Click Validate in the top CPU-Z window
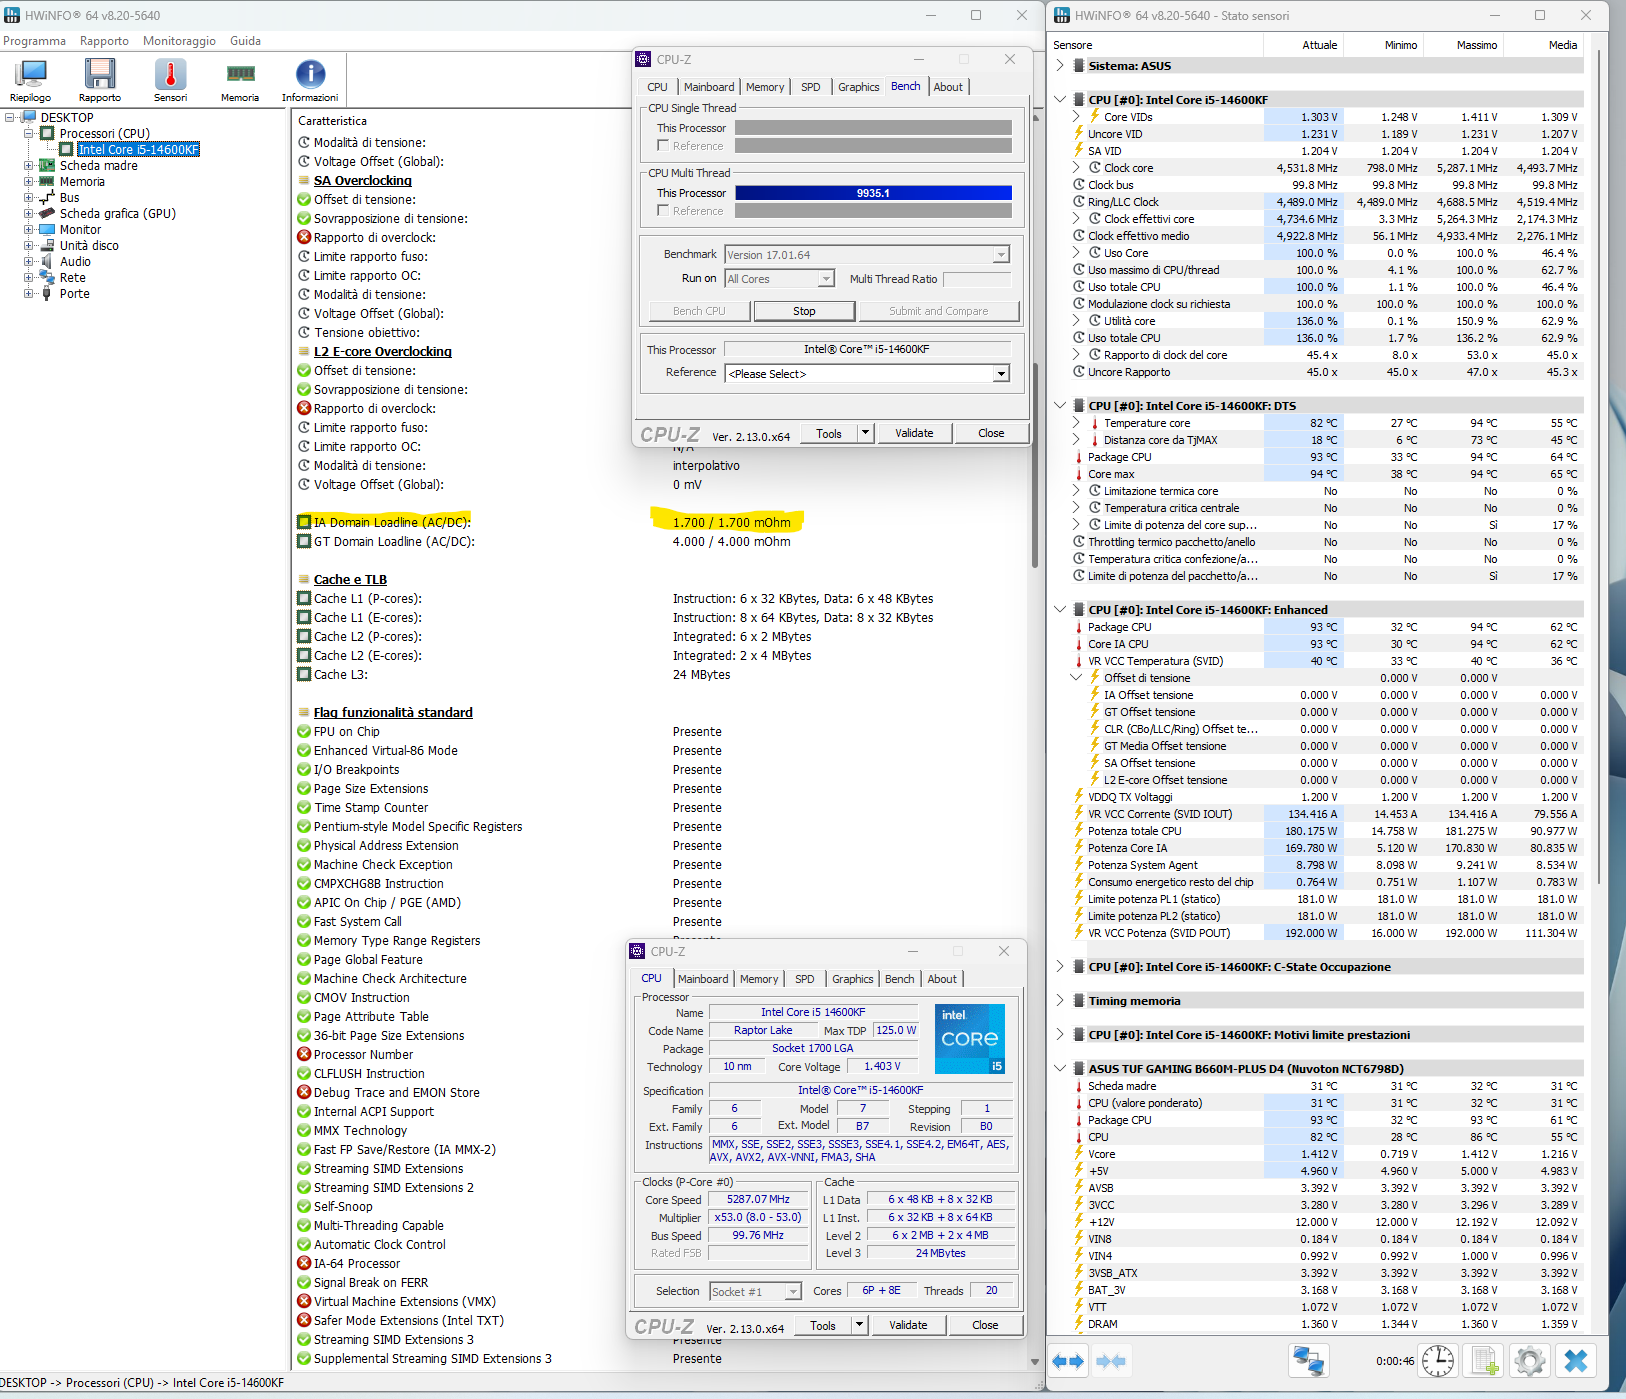The width and height of the screenshot is (1626, 1399). pos(914,433)
